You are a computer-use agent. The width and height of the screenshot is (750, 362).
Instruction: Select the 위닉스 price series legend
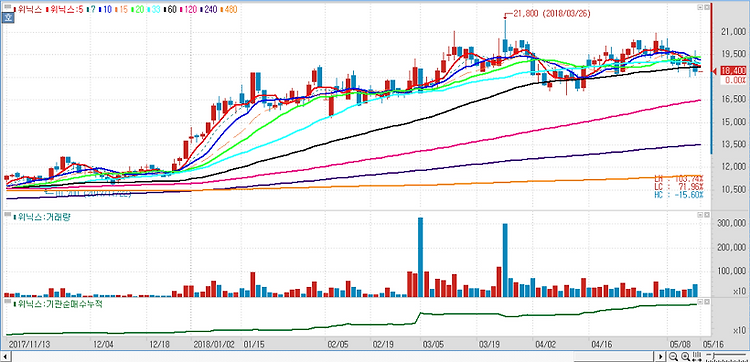click(28, 9)
